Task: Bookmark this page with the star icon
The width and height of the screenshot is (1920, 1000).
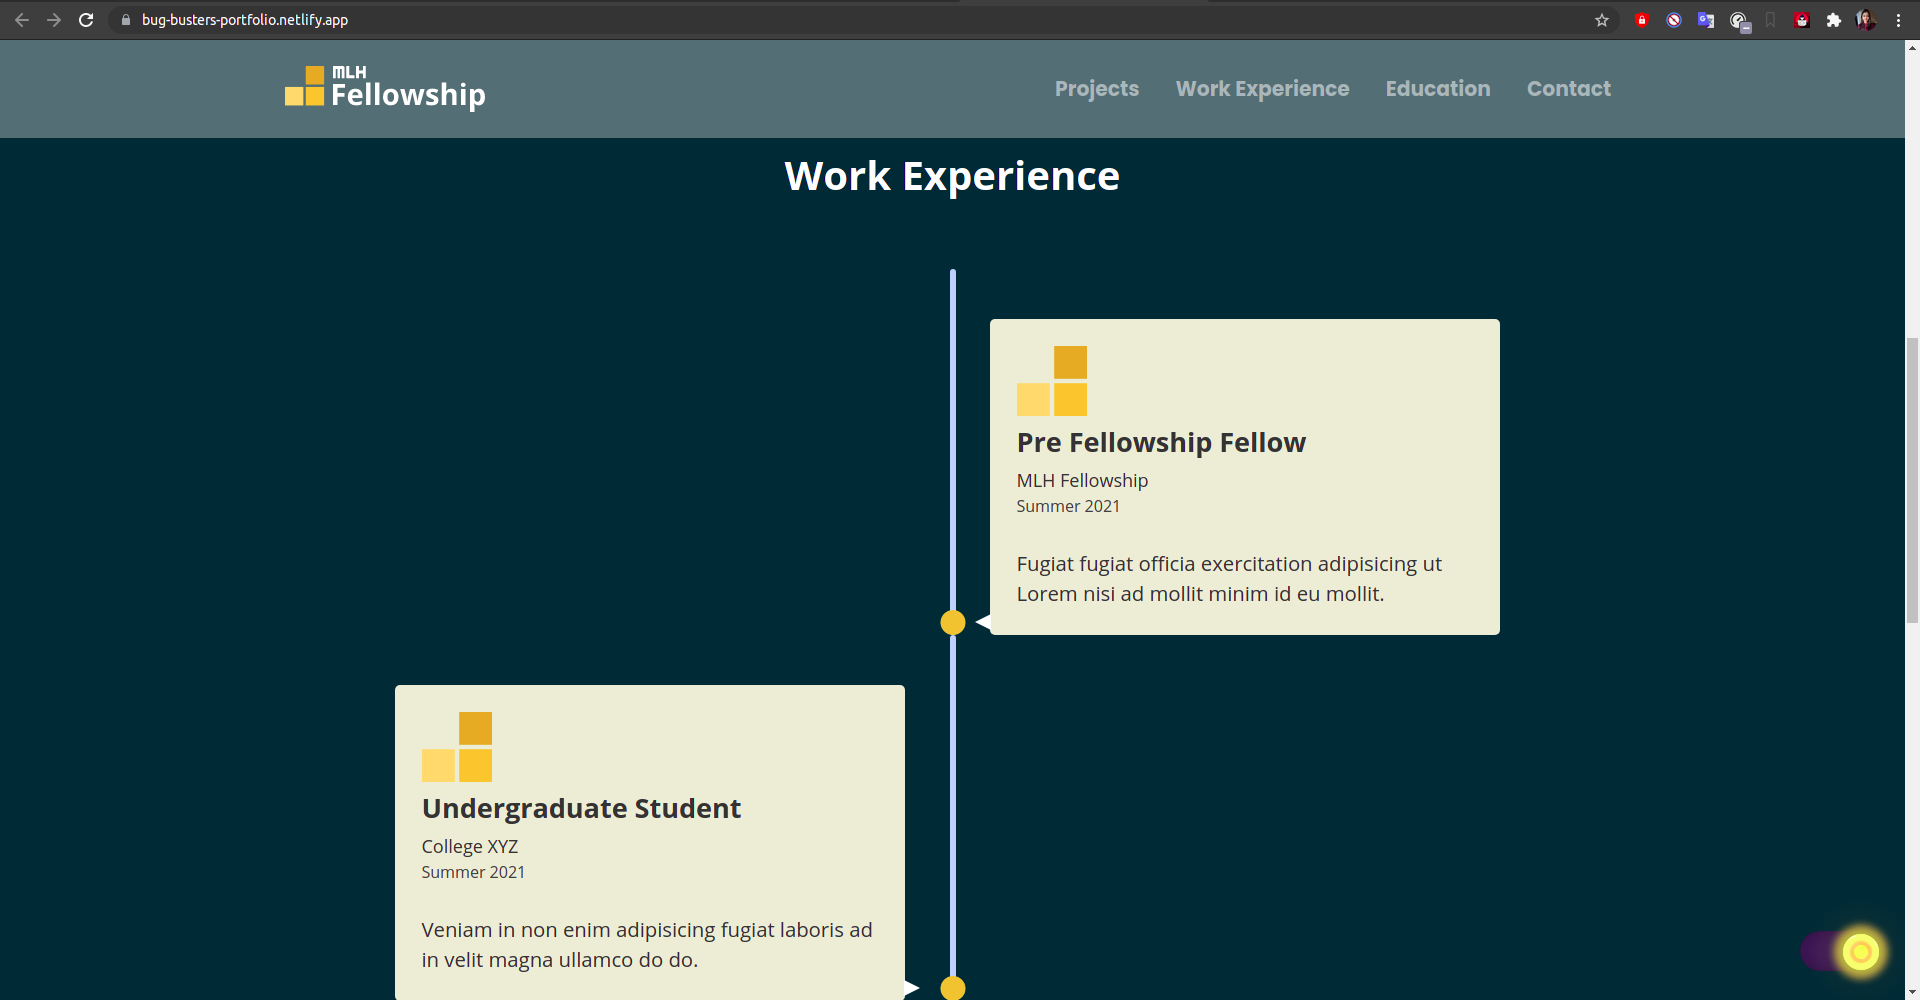Action: pos(1602,20)
